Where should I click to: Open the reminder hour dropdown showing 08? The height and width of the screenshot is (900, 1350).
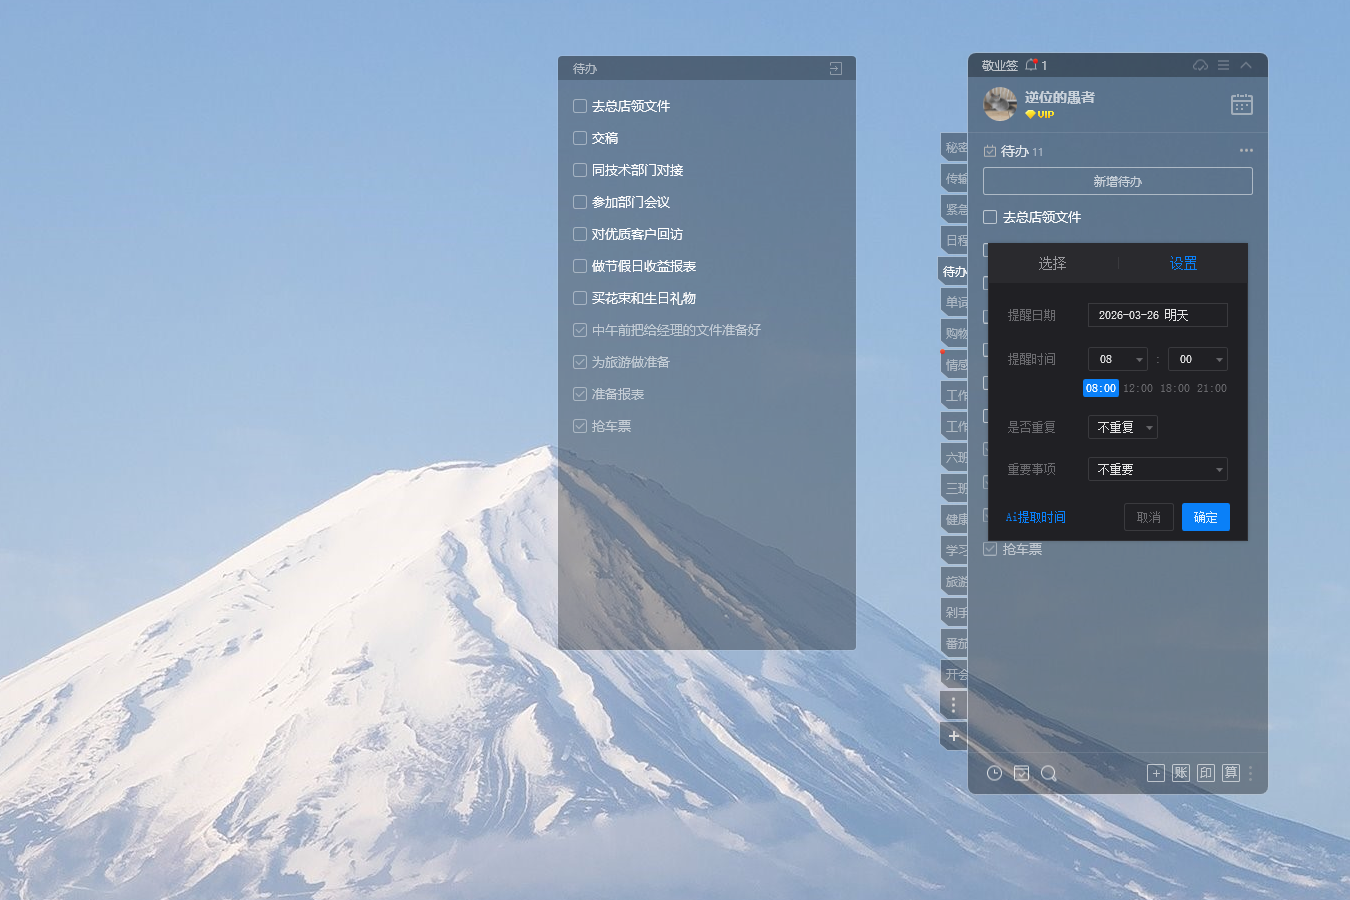tap(1117, 359)
